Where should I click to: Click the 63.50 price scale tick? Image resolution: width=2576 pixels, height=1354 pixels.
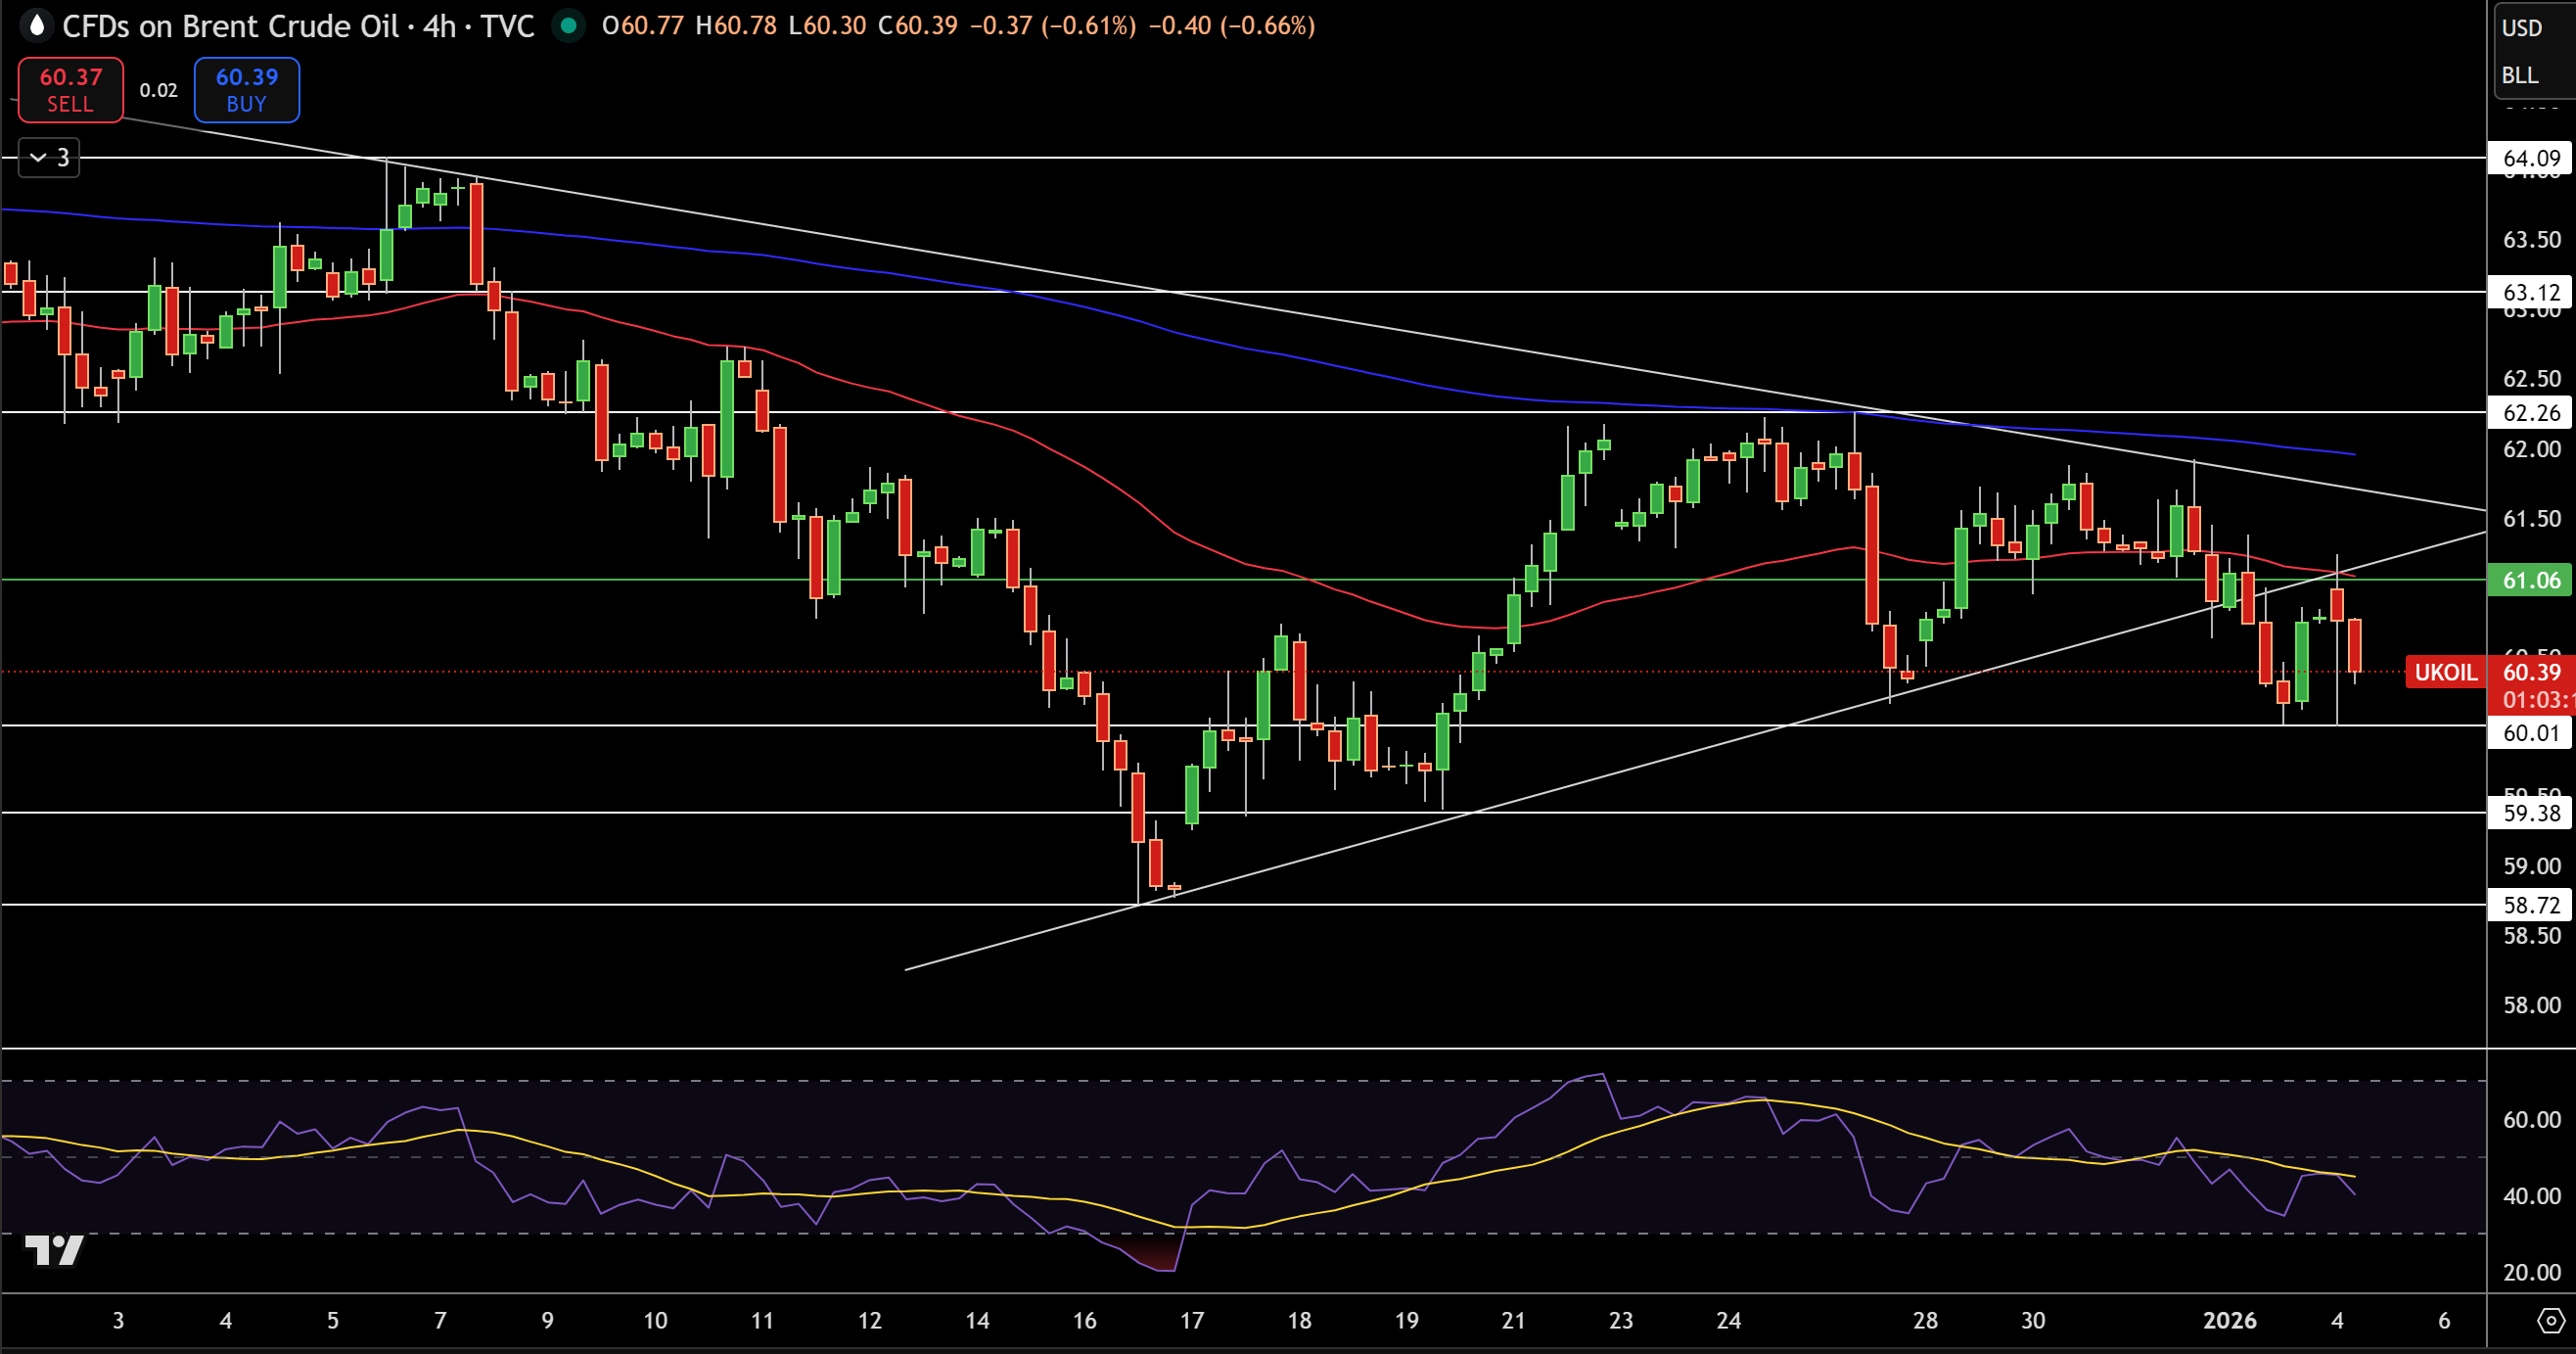[x=2531, y=239]
